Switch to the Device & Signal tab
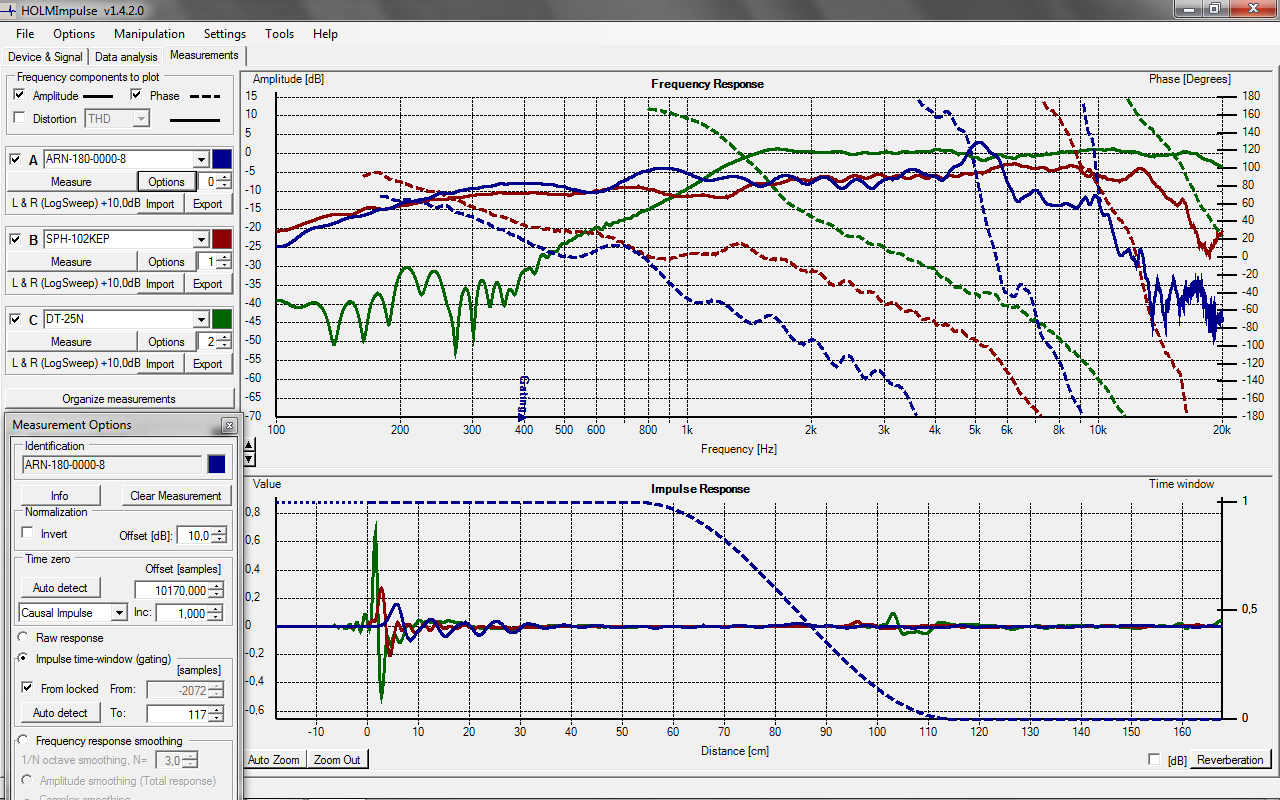 pyautogui.click(x=46, y=57)
